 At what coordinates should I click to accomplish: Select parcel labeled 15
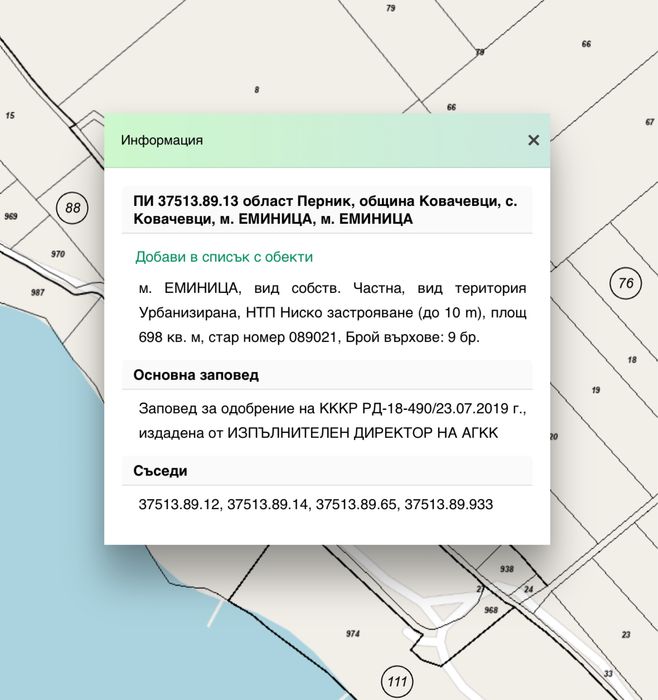(x=10, y=115)
